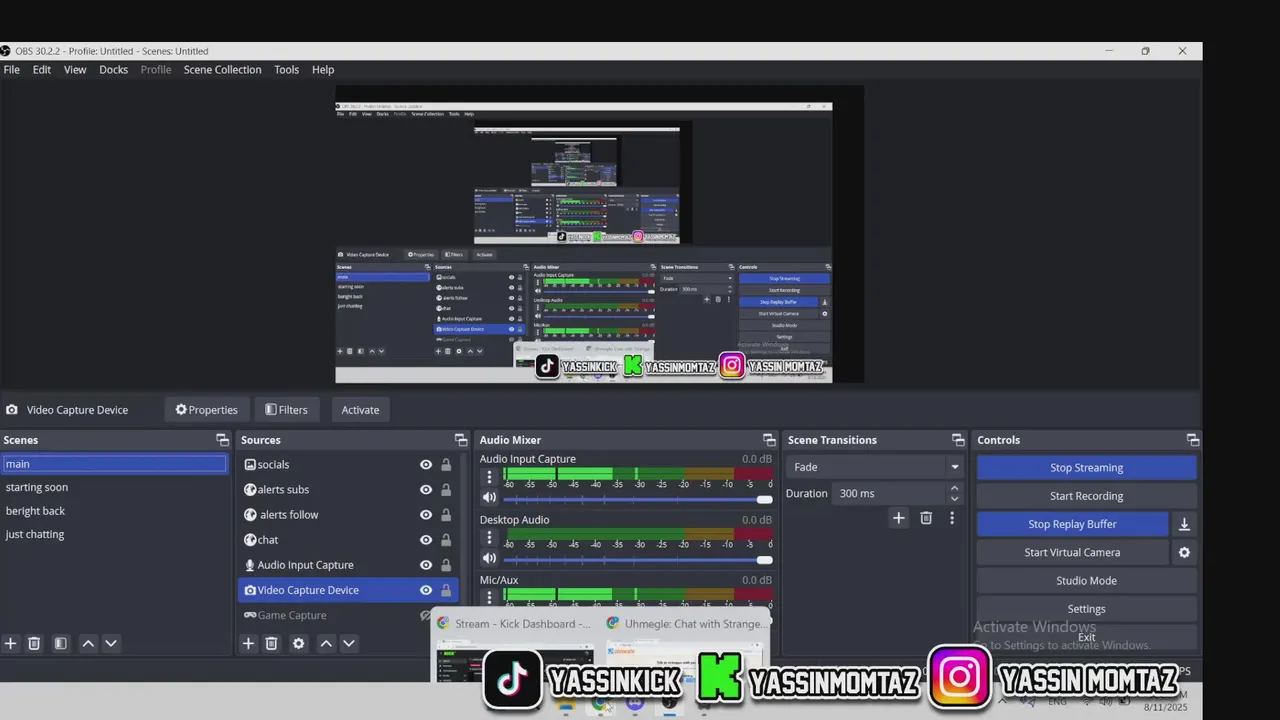The width and height of the screenshot is (1280, 720).
Task: Move source up in Sources list
Action: coord(326,644)
